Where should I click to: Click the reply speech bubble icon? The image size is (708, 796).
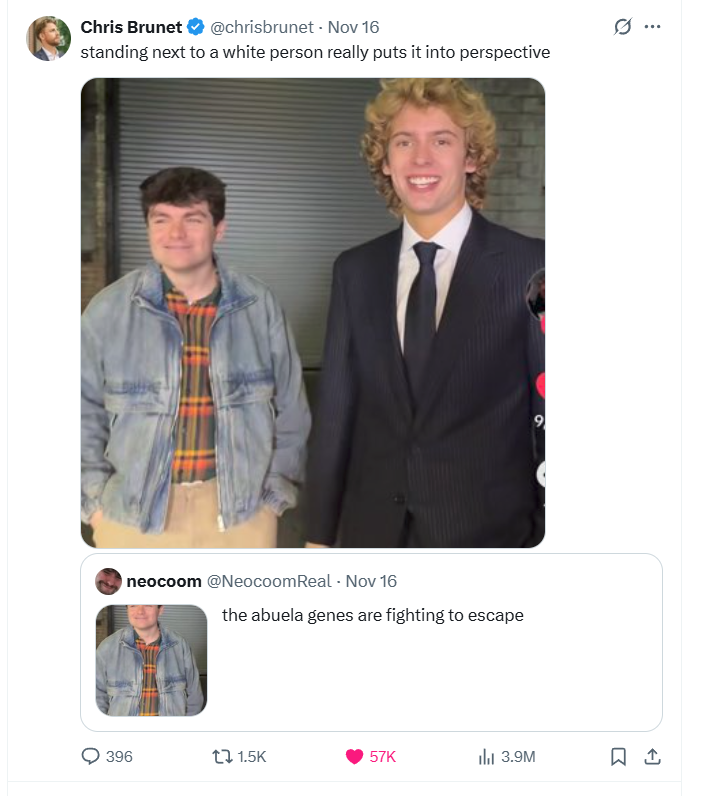(90, 756)
